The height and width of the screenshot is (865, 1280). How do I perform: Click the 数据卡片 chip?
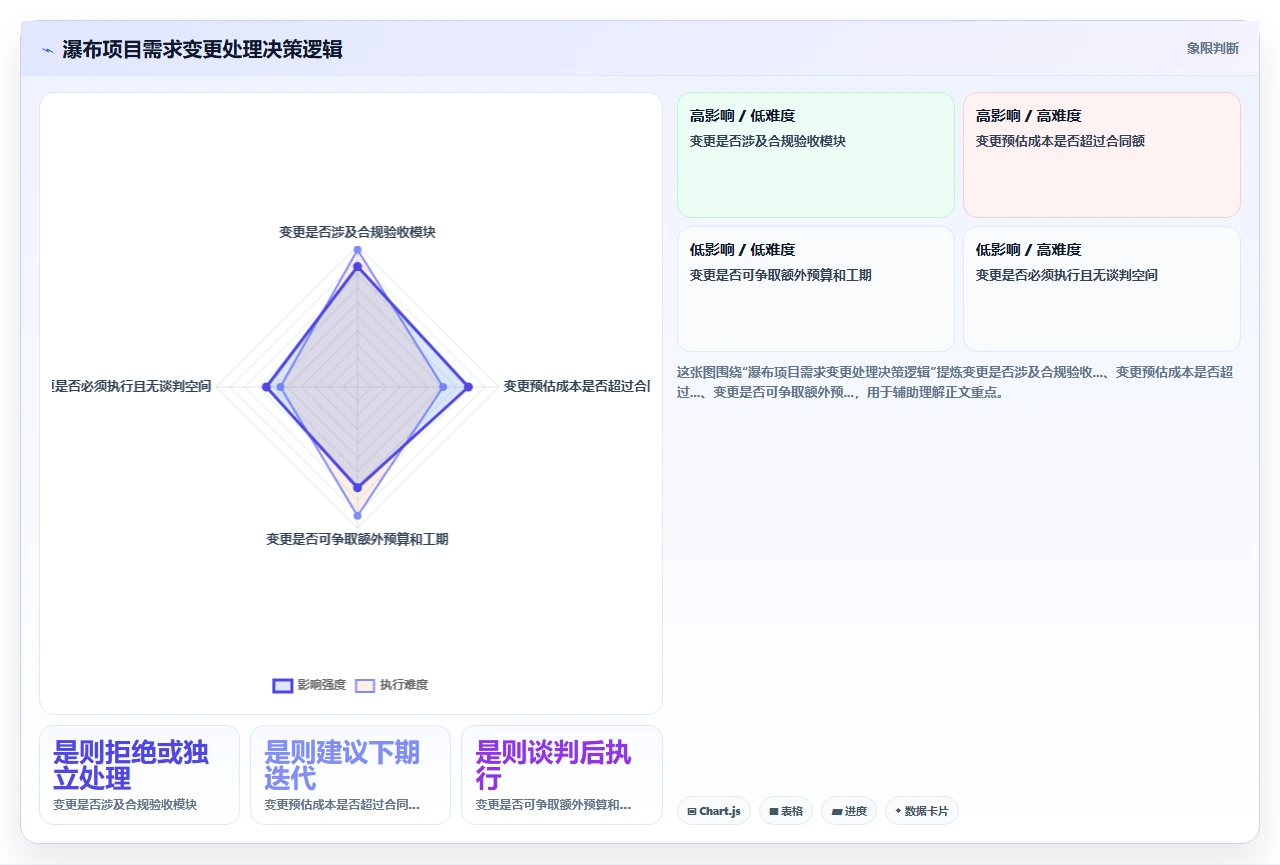(x=922, y=811)
